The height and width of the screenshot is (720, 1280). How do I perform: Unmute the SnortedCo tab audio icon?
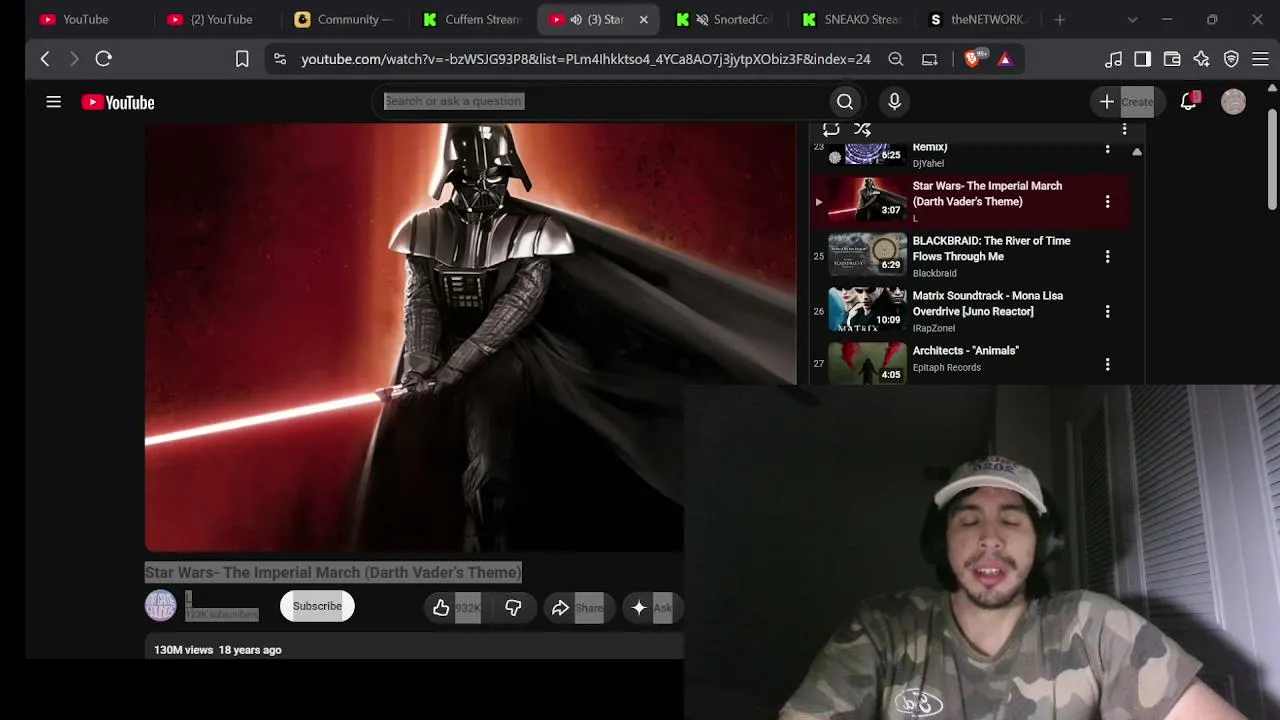pyautogui.click(x=702, y=19)
